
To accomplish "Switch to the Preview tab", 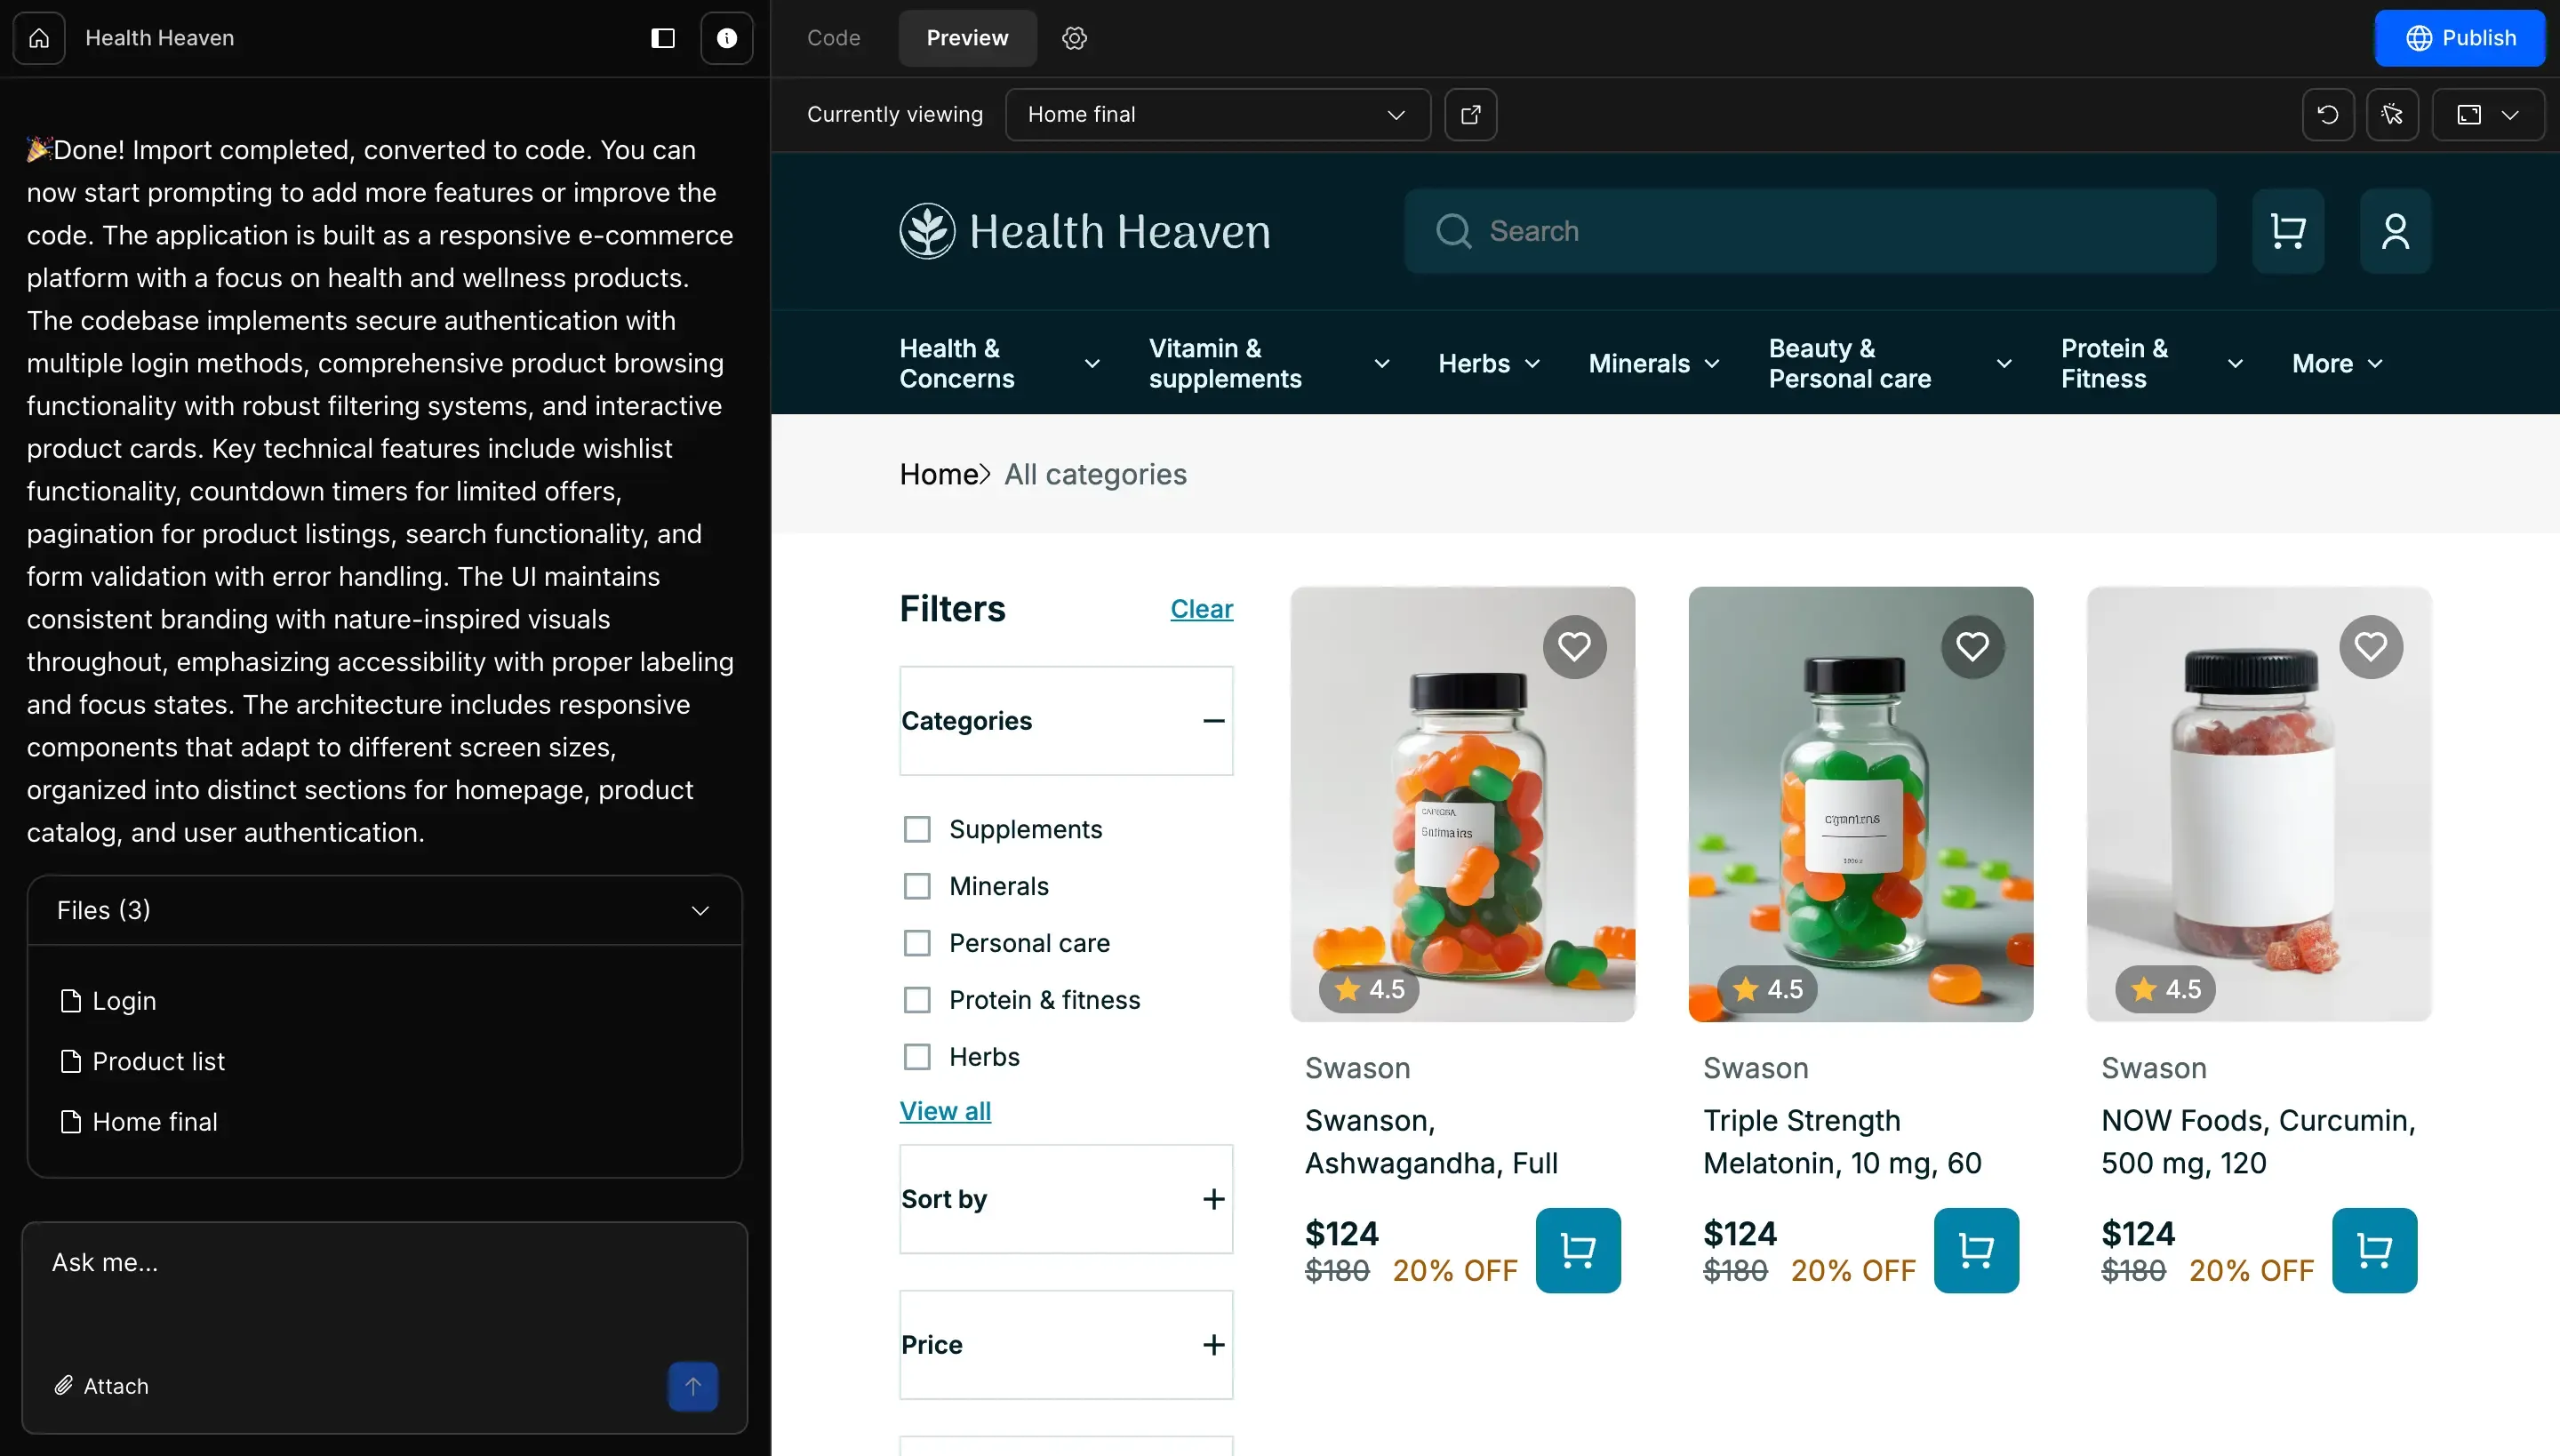I will click(x=967, y=38).
